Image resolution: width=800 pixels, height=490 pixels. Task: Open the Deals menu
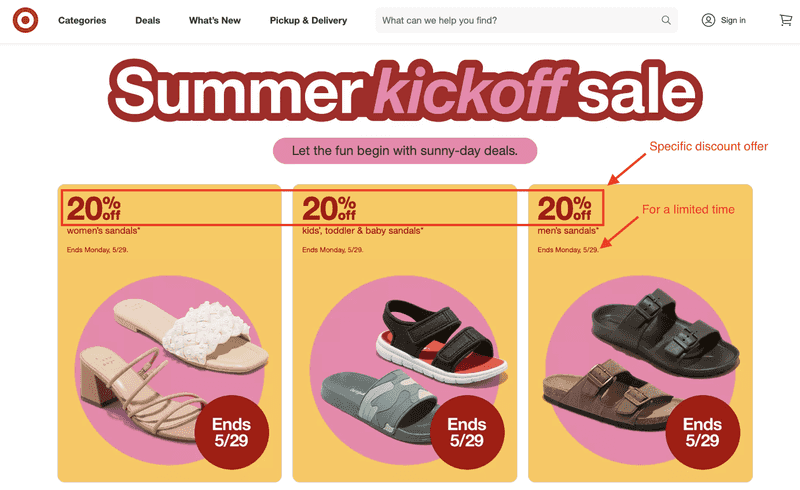(x=147, y=20)
